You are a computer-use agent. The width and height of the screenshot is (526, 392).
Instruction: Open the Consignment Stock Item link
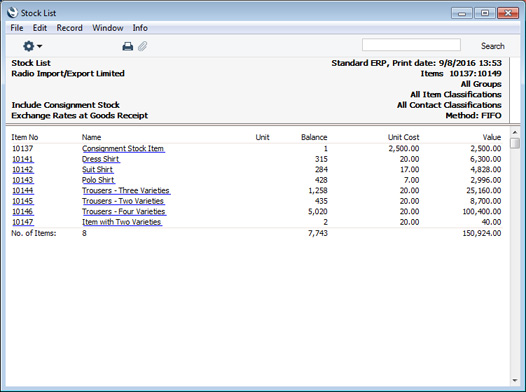coord(123,149)
